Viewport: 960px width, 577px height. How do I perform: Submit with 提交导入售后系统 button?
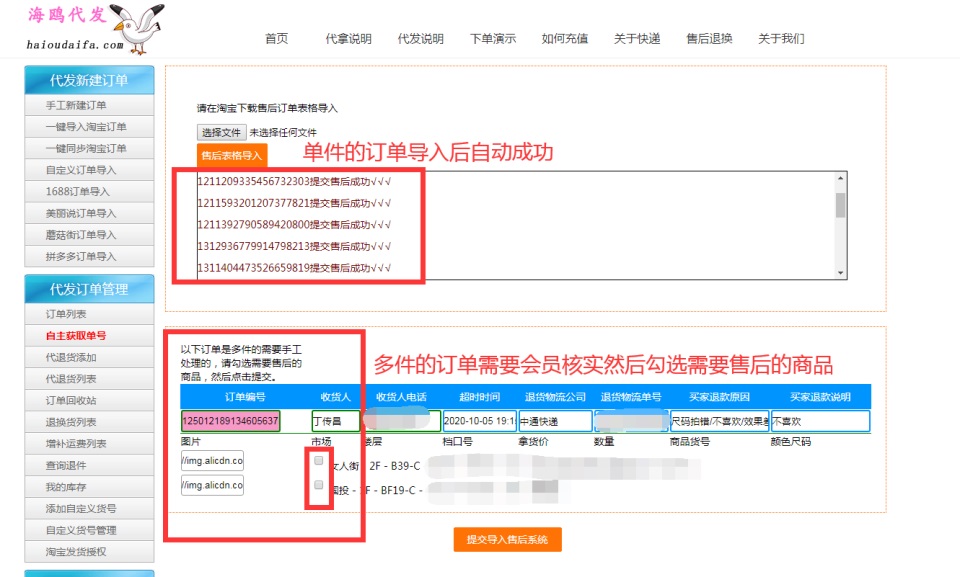click(507, 540)
